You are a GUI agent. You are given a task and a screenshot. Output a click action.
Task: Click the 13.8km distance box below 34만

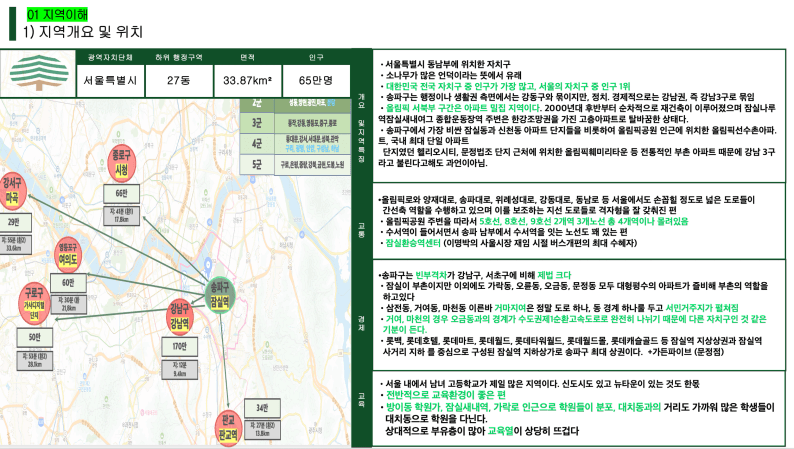coord(262,429)
